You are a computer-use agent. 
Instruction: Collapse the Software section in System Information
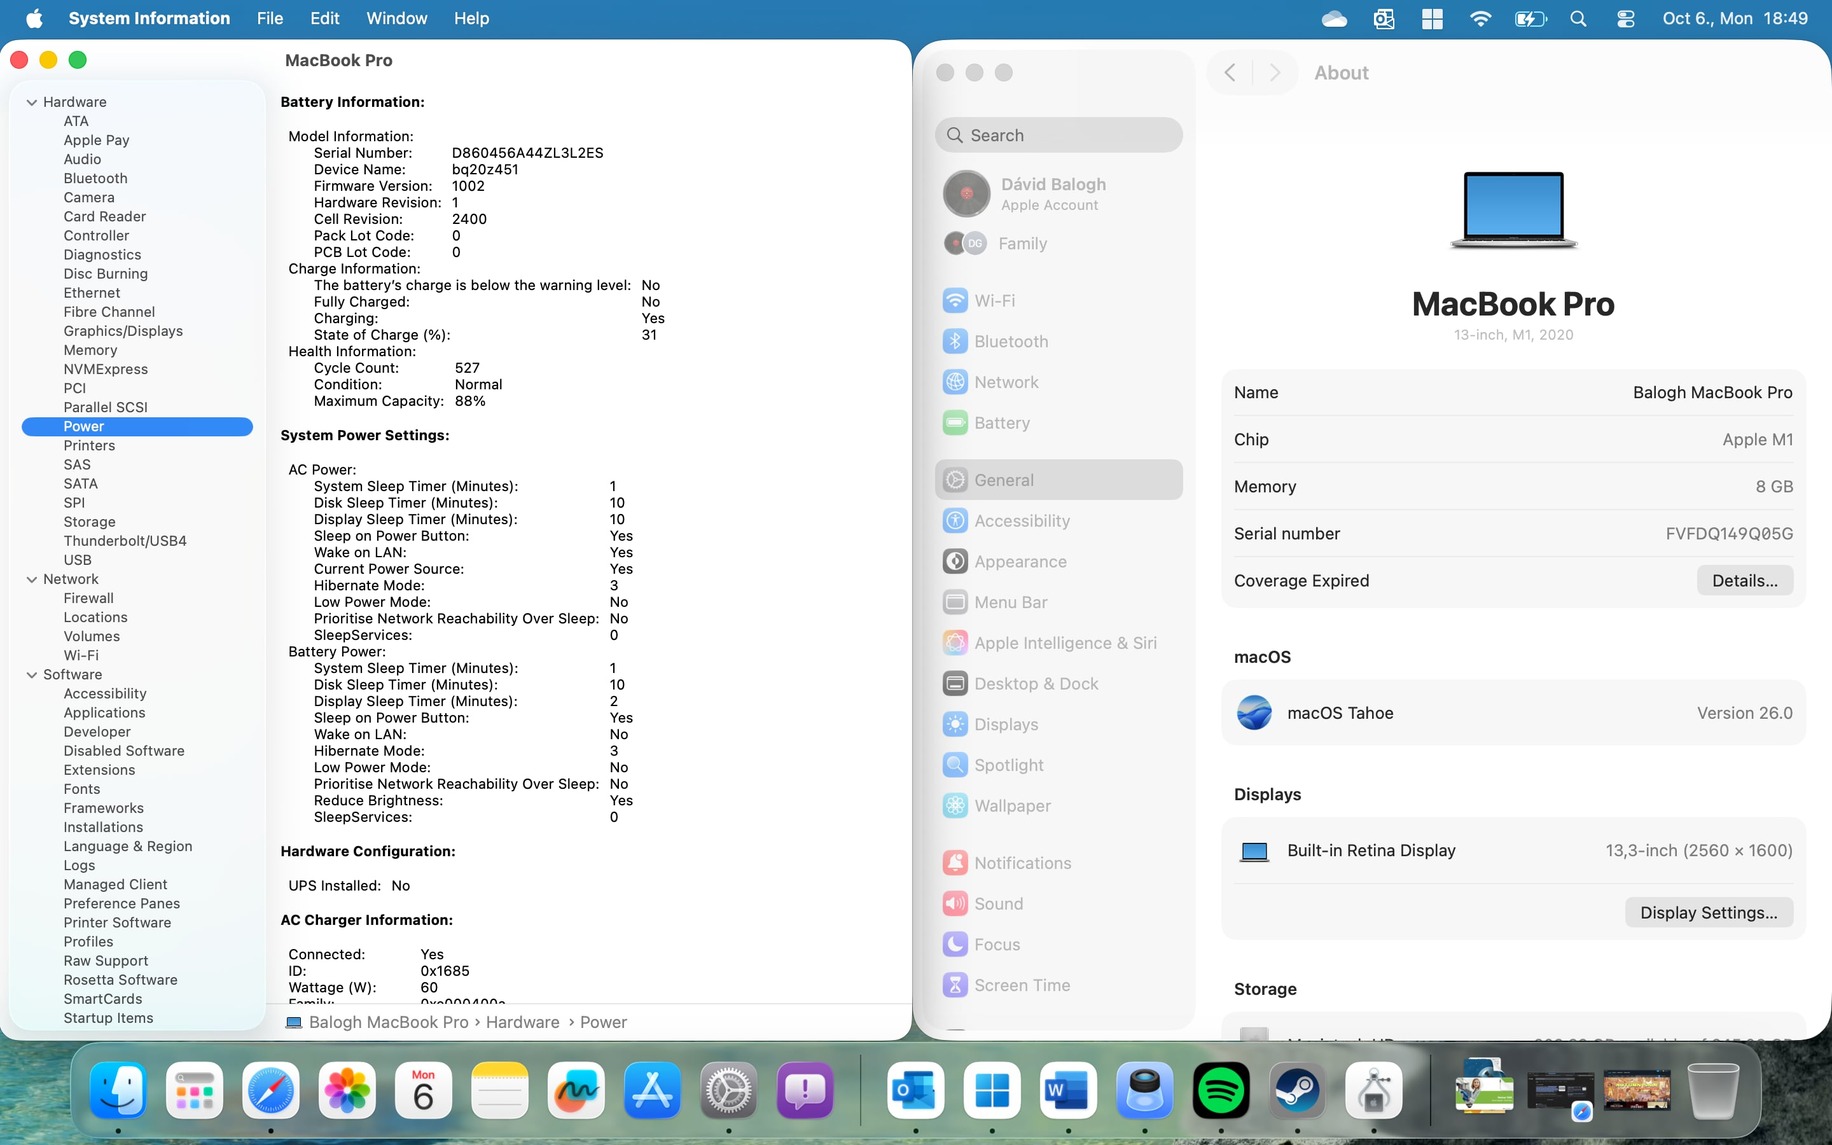point(32,675)
